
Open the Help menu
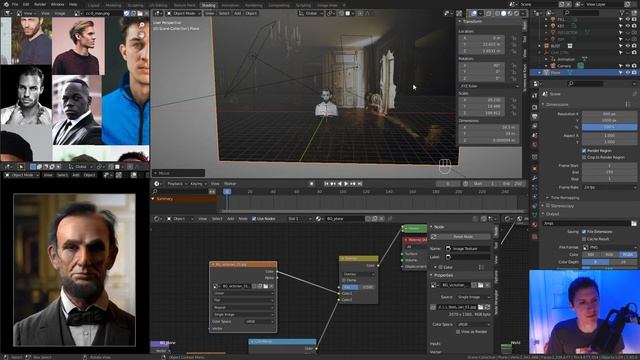point(73,4)
